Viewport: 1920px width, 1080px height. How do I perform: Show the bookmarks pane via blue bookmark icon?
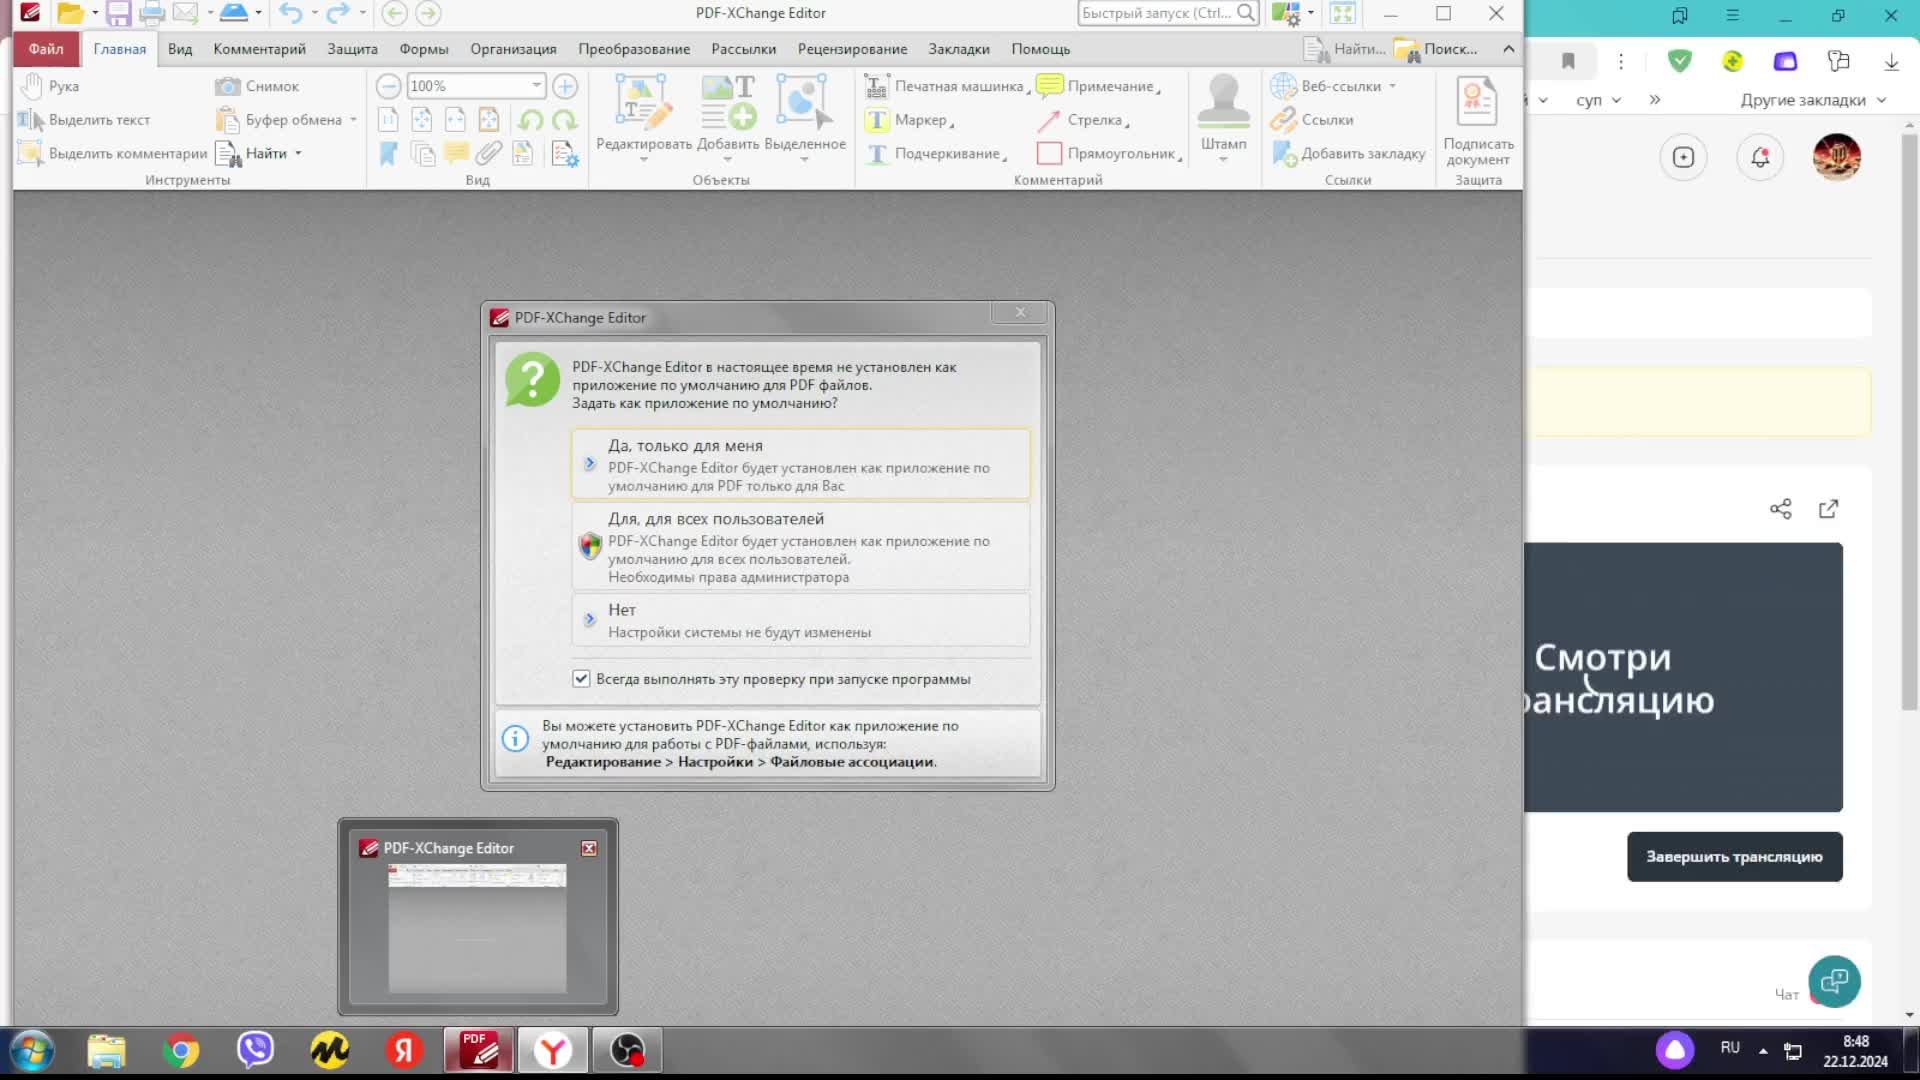click(389, 153)
